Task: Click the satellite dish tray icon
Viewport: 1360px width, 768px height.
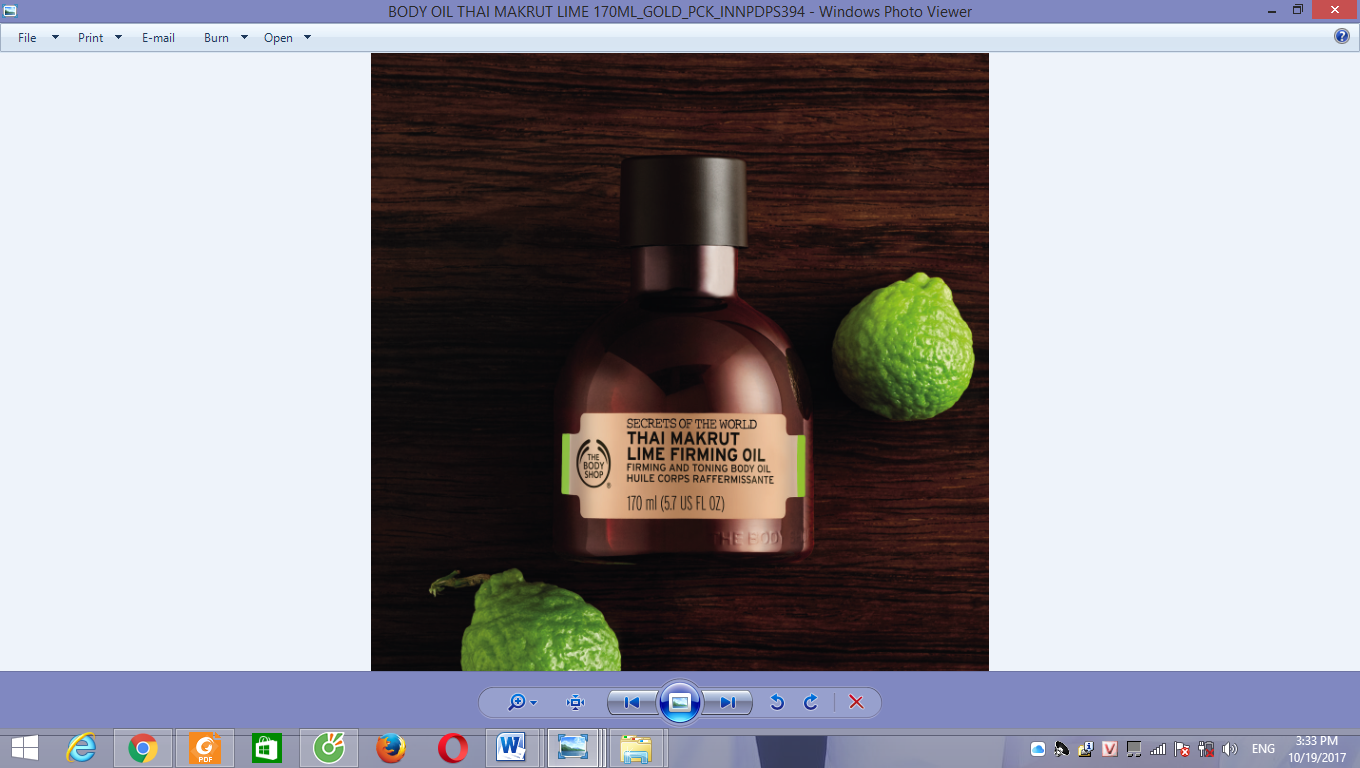Action: 1061,749
